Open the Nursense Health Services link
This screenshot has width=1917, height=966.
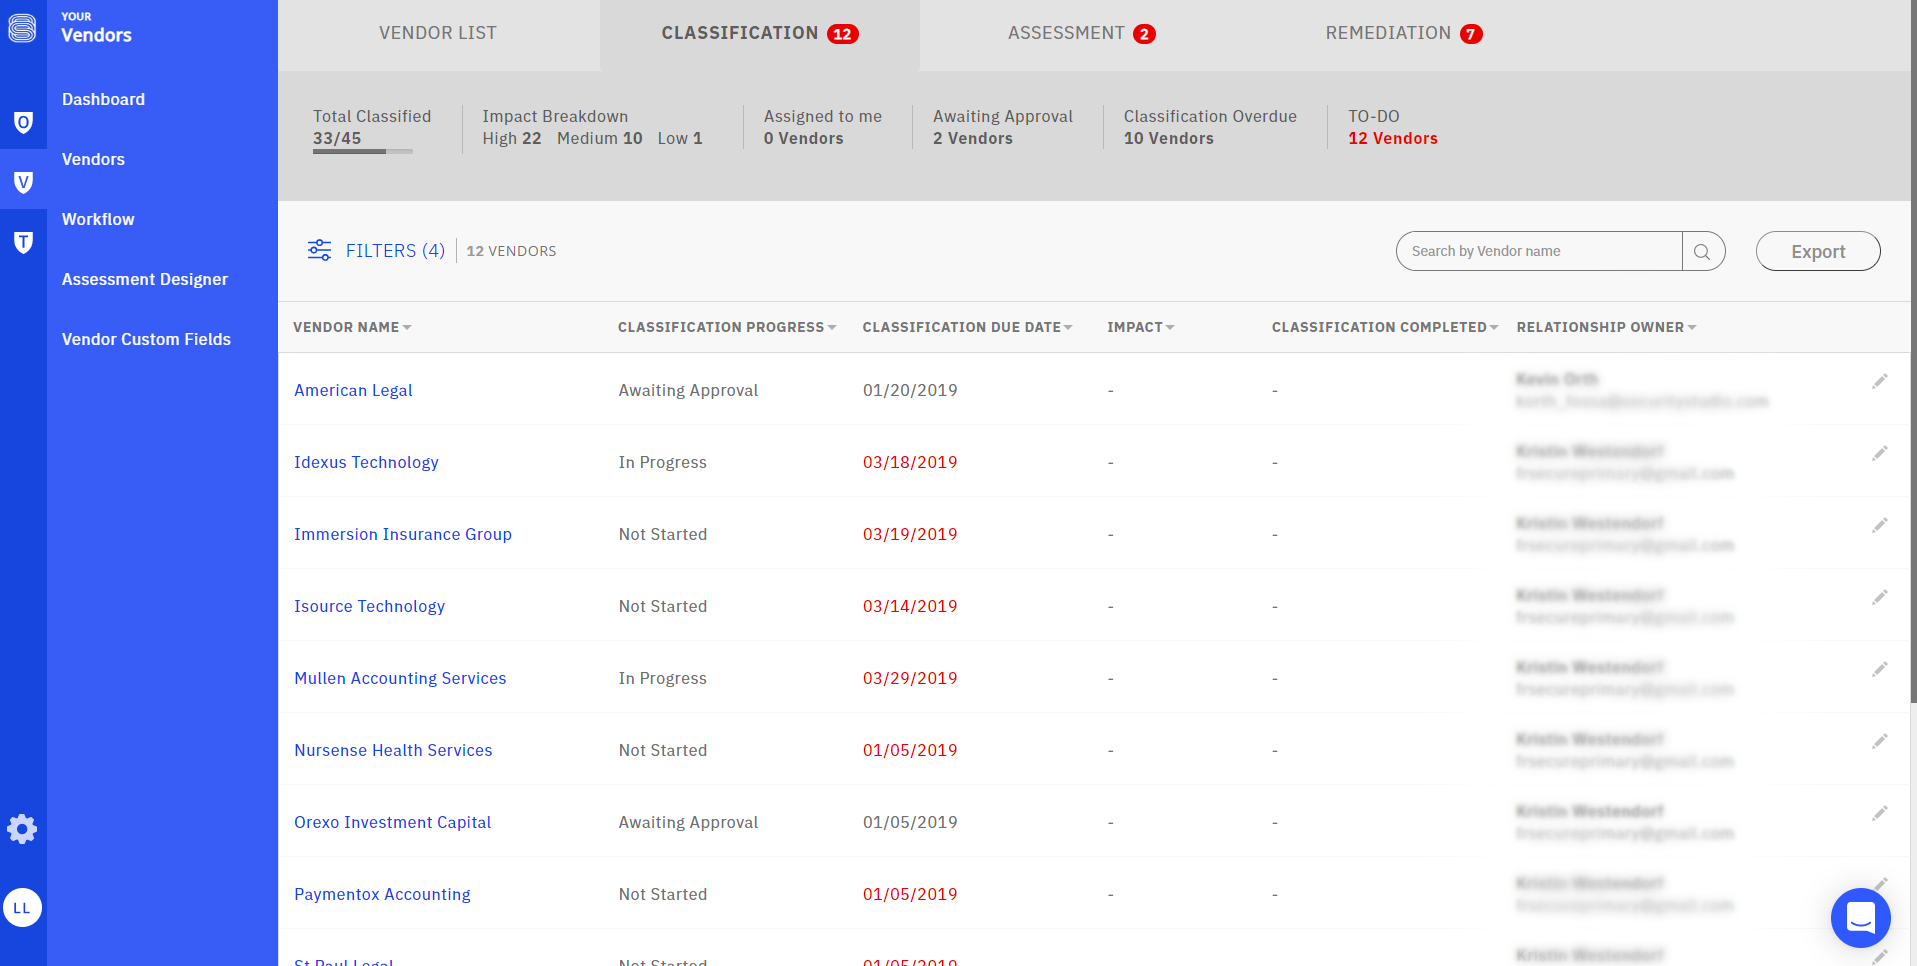[x=393, y=750]
